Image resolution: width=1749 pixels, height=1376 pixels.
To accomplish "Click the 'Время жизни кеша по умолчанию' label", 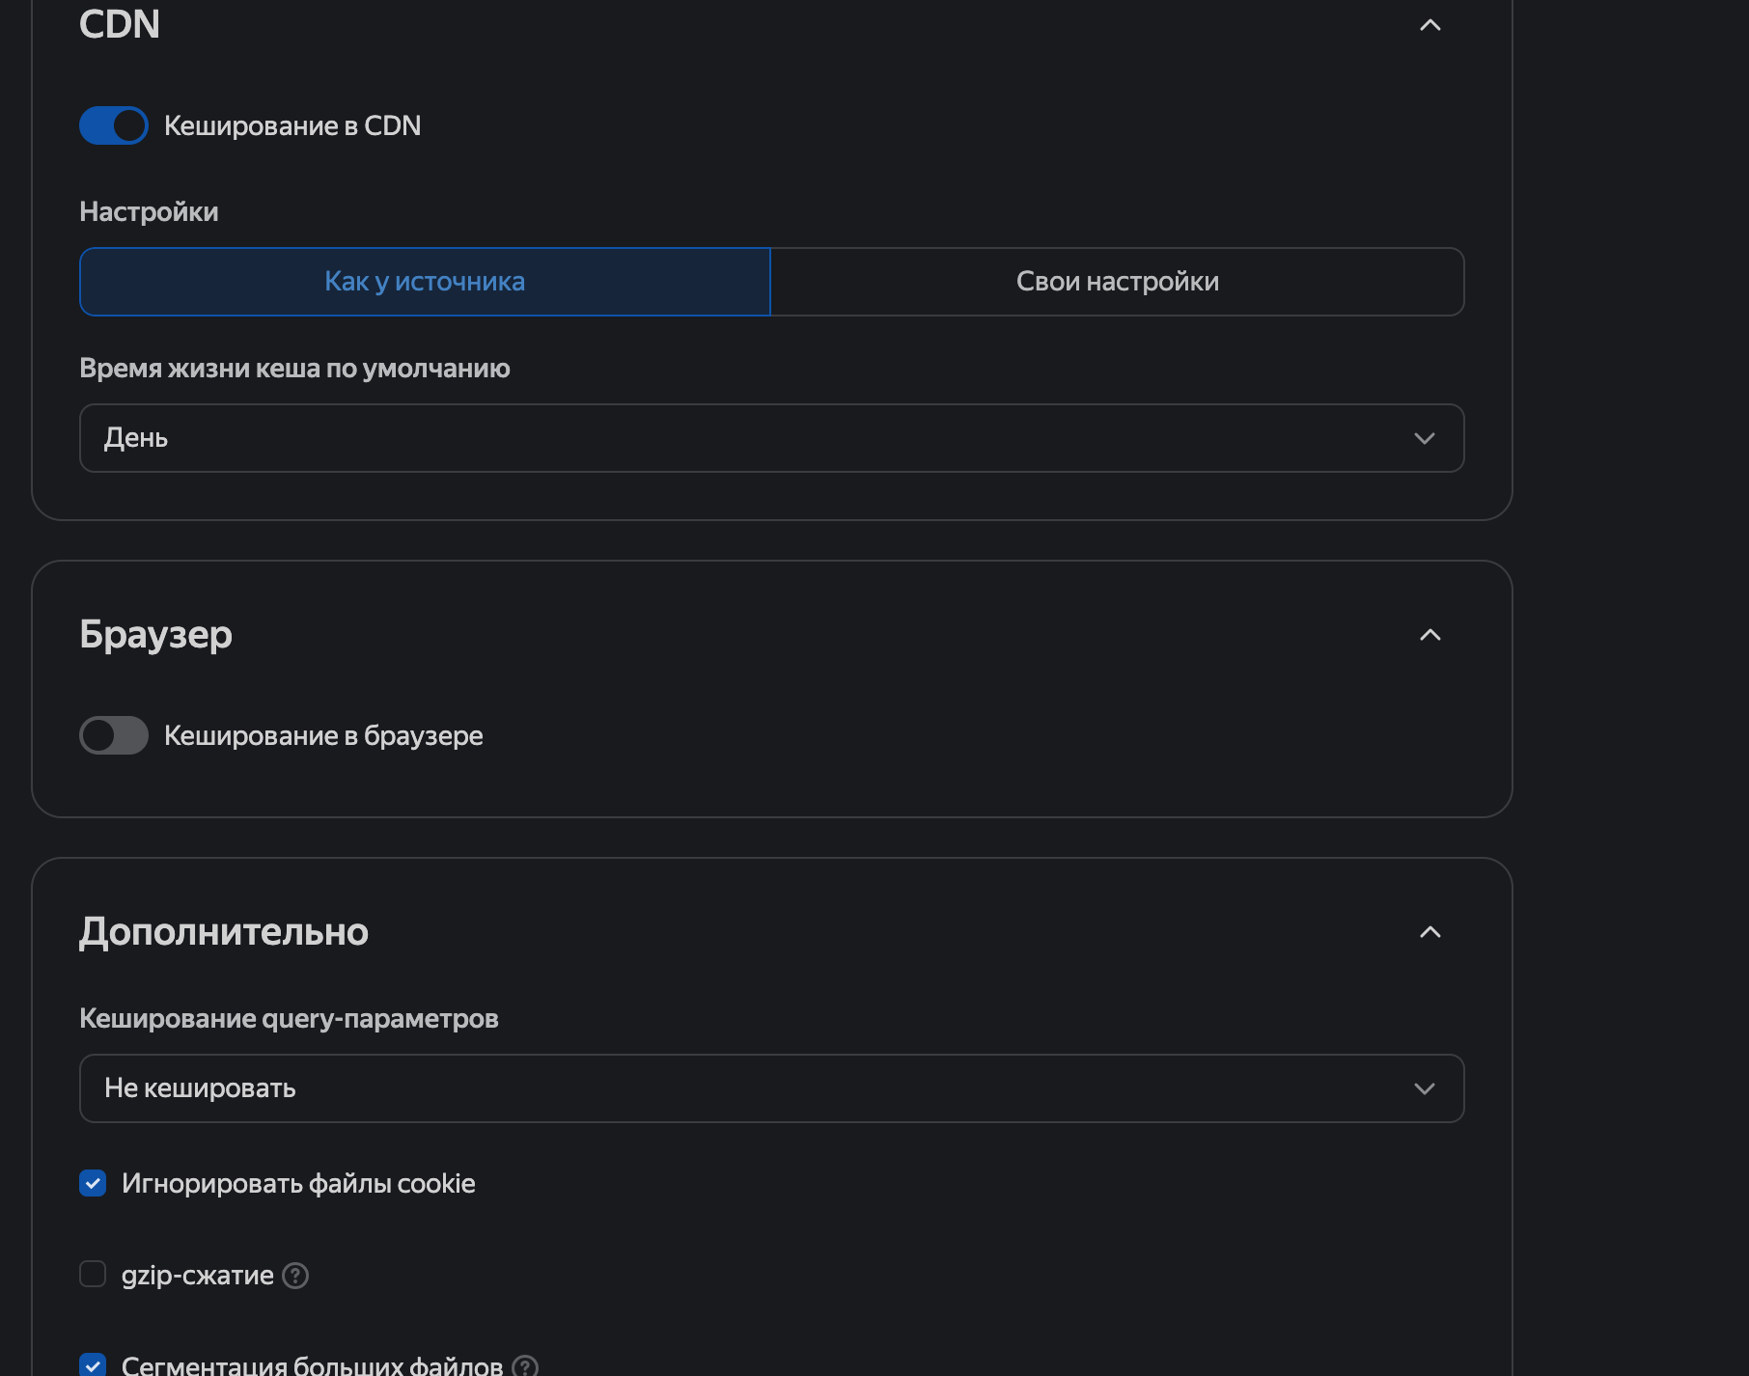I will pyautogui.click(x=295, y=368).
